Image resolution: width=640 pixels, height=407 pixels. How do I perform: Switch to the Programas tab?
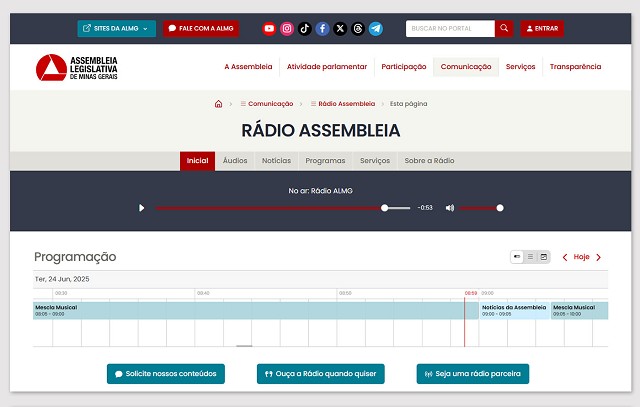click(x=325, y=161)
